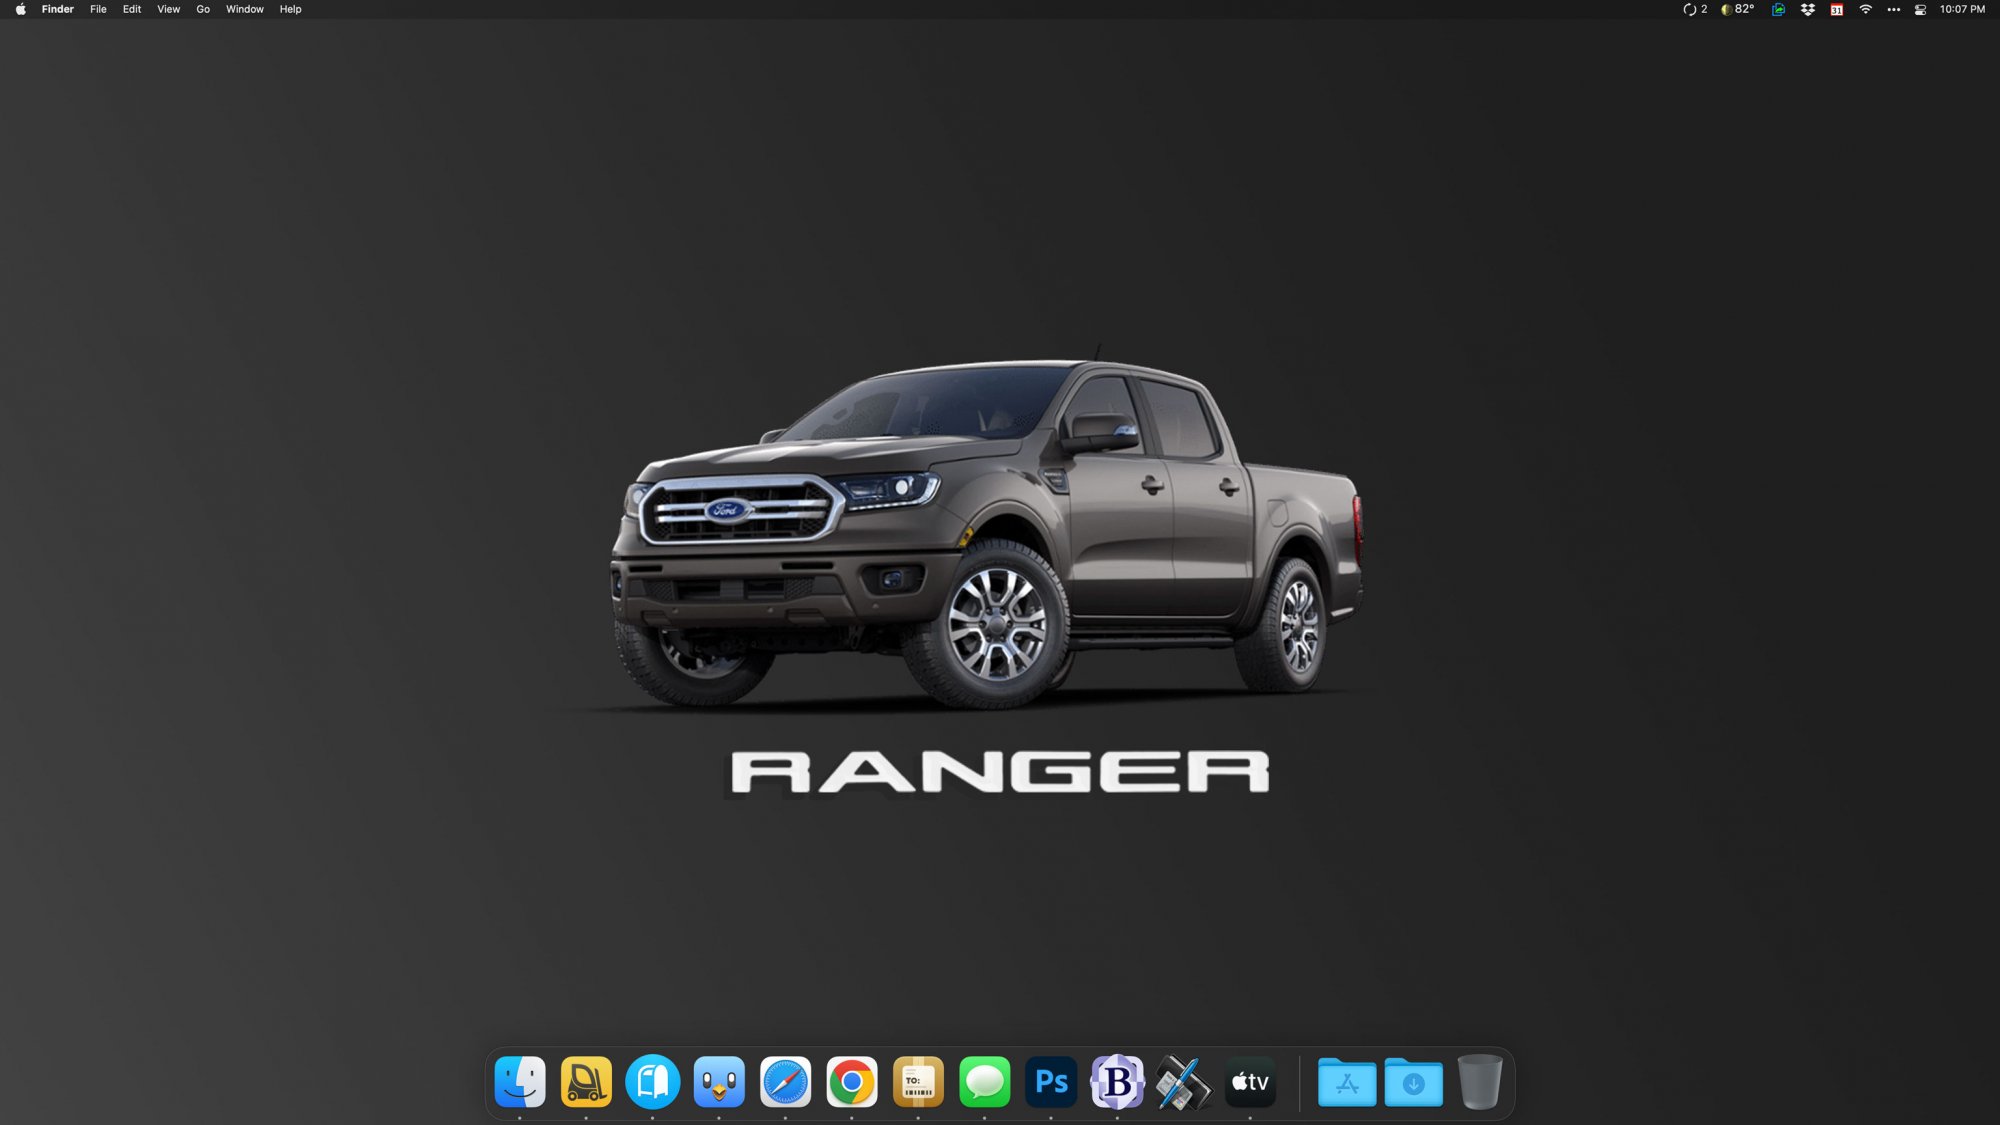Launch the yellow forklift app in Dock
This screenshot has width=2000, height=1125.
coord(586,1082)
